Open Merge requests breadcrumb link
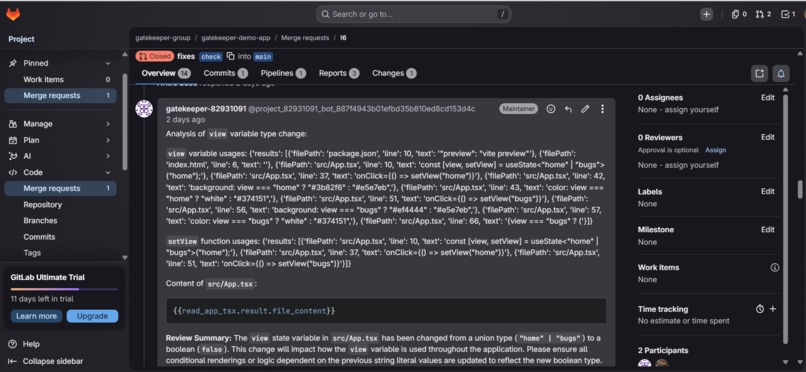 coord(304,38)
